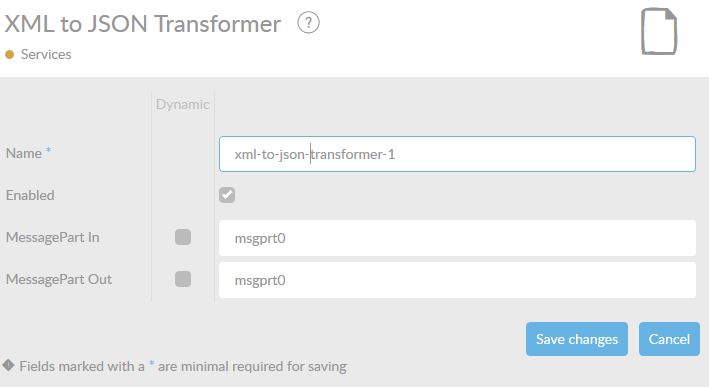Click the required fields footer note
Screen dimensions: 709x387
click(183, 366)
